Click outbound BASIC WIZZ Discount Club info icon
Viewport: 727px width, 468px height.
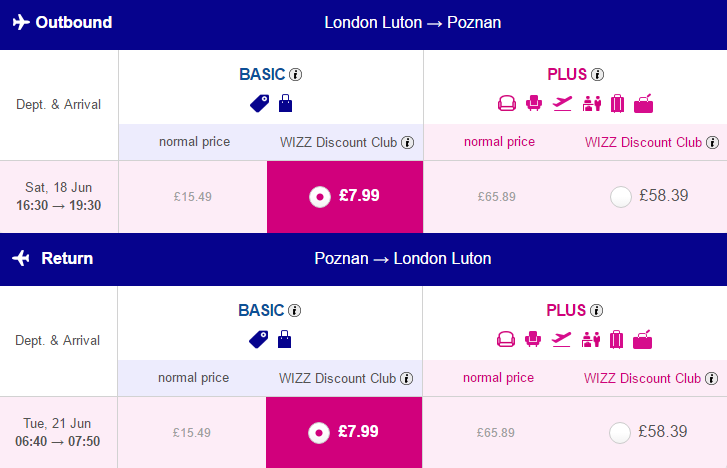click(408, 142)
